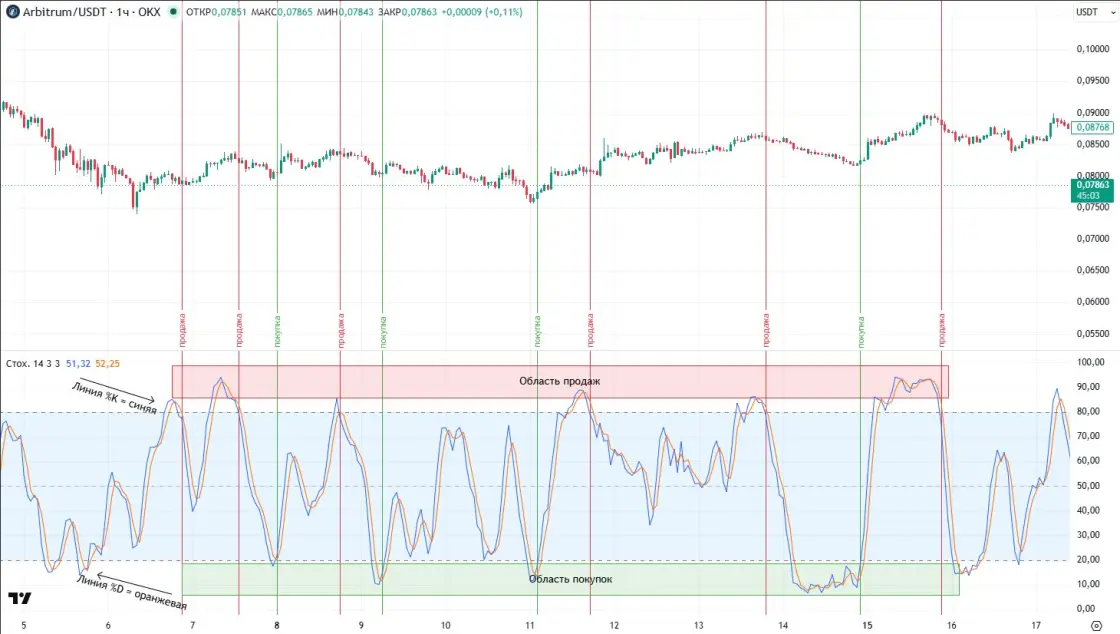Click the 0,06500 price axis label
The width and height of the screenshot is (1120, 634).
click(x=1093, y=270)
